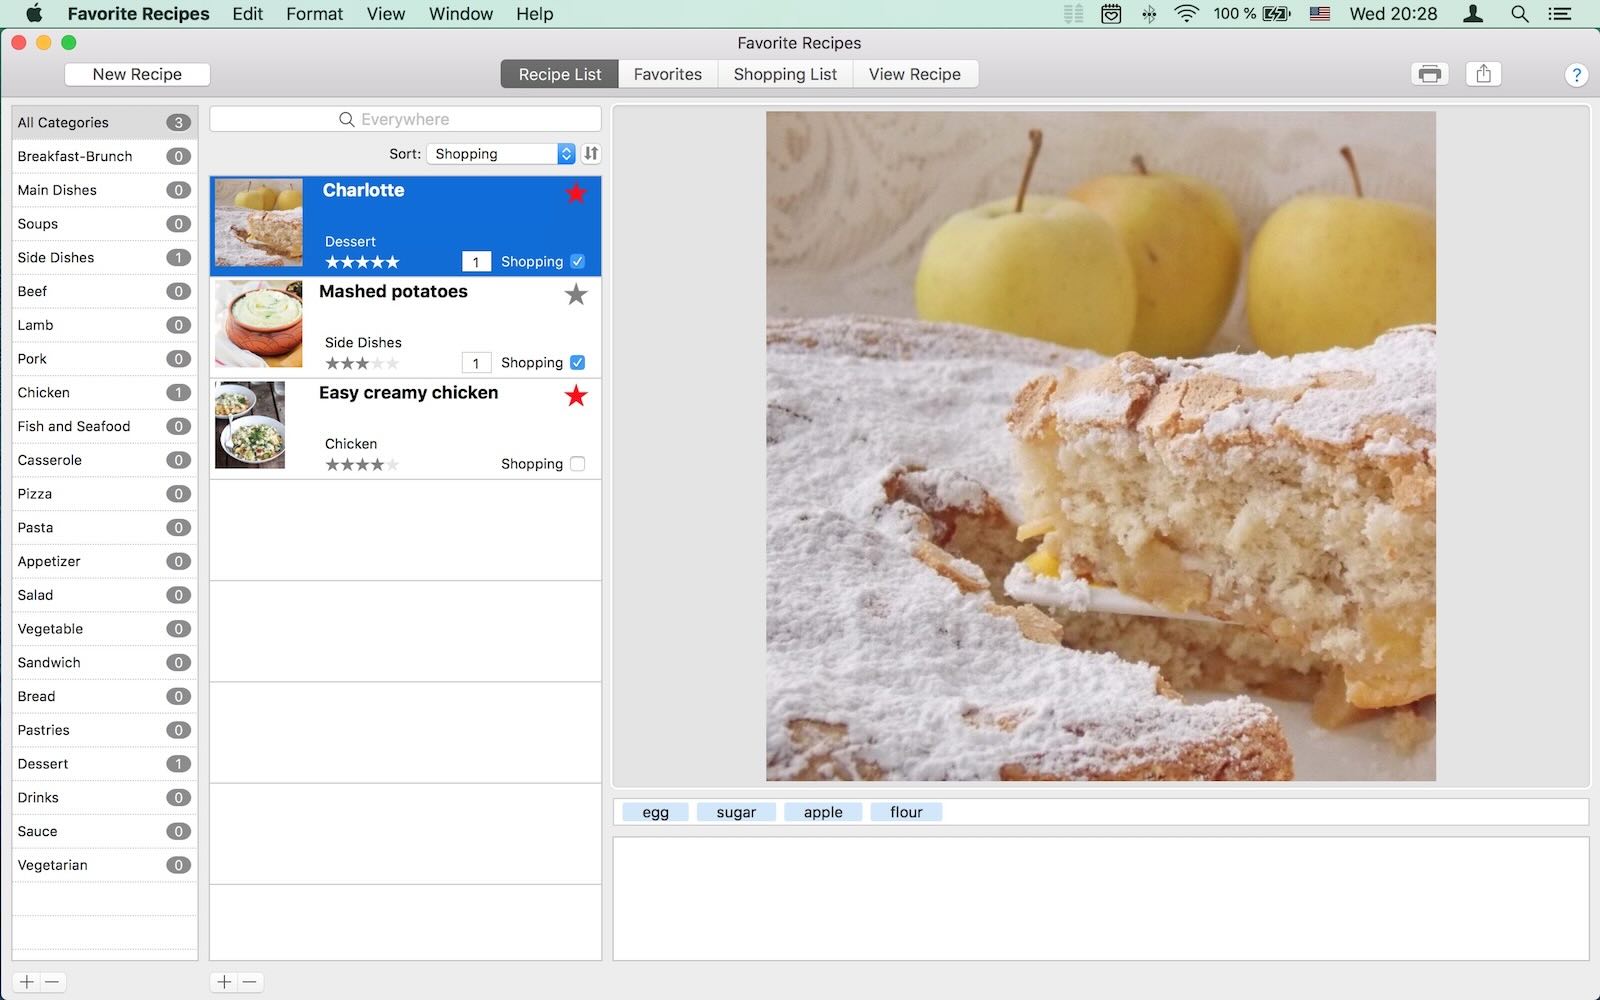Uncheck Shopping checkbox for Charlotte
The height and width of the screenshot is (1000, 1600).
coord(577,262)
